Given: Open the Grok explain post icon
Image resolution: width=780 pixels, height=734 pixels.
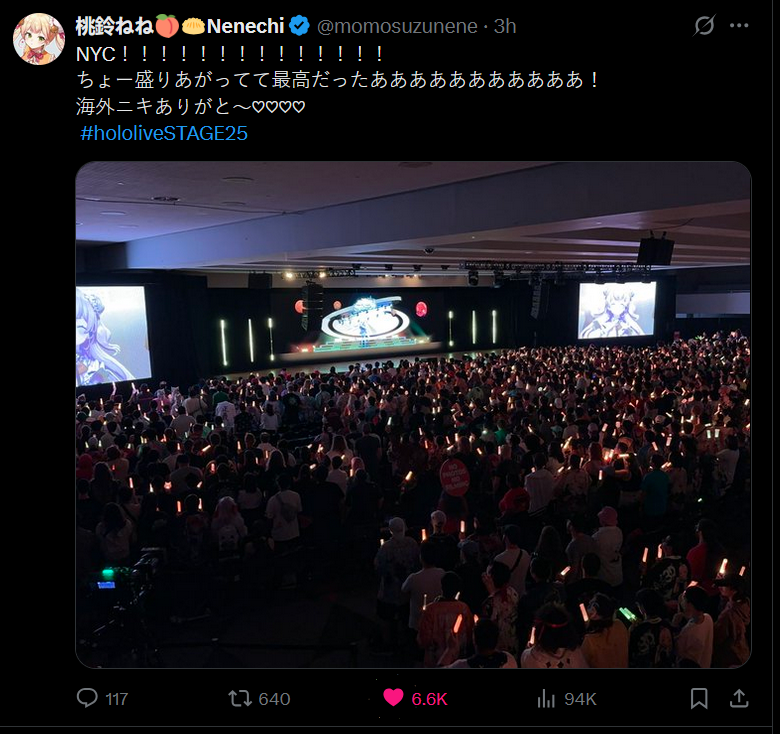Looking at the screenshot, I should 704,26.
